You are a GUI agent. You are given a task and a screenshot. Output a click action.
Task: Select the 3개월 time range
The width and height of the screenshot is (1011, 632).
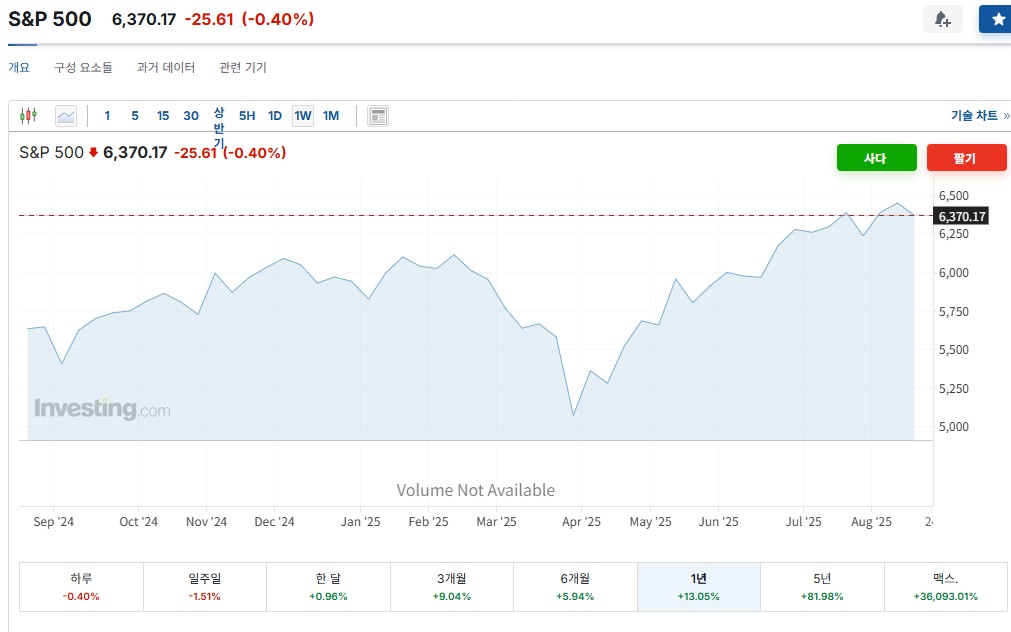(x=452, y=586)
